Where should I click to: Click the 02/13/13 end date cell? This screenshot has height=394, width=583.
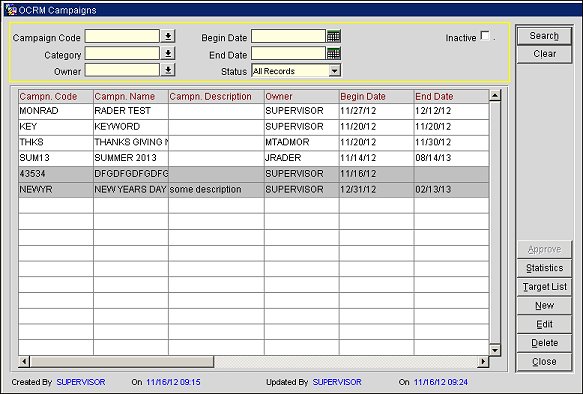click(x=452, y=190)
